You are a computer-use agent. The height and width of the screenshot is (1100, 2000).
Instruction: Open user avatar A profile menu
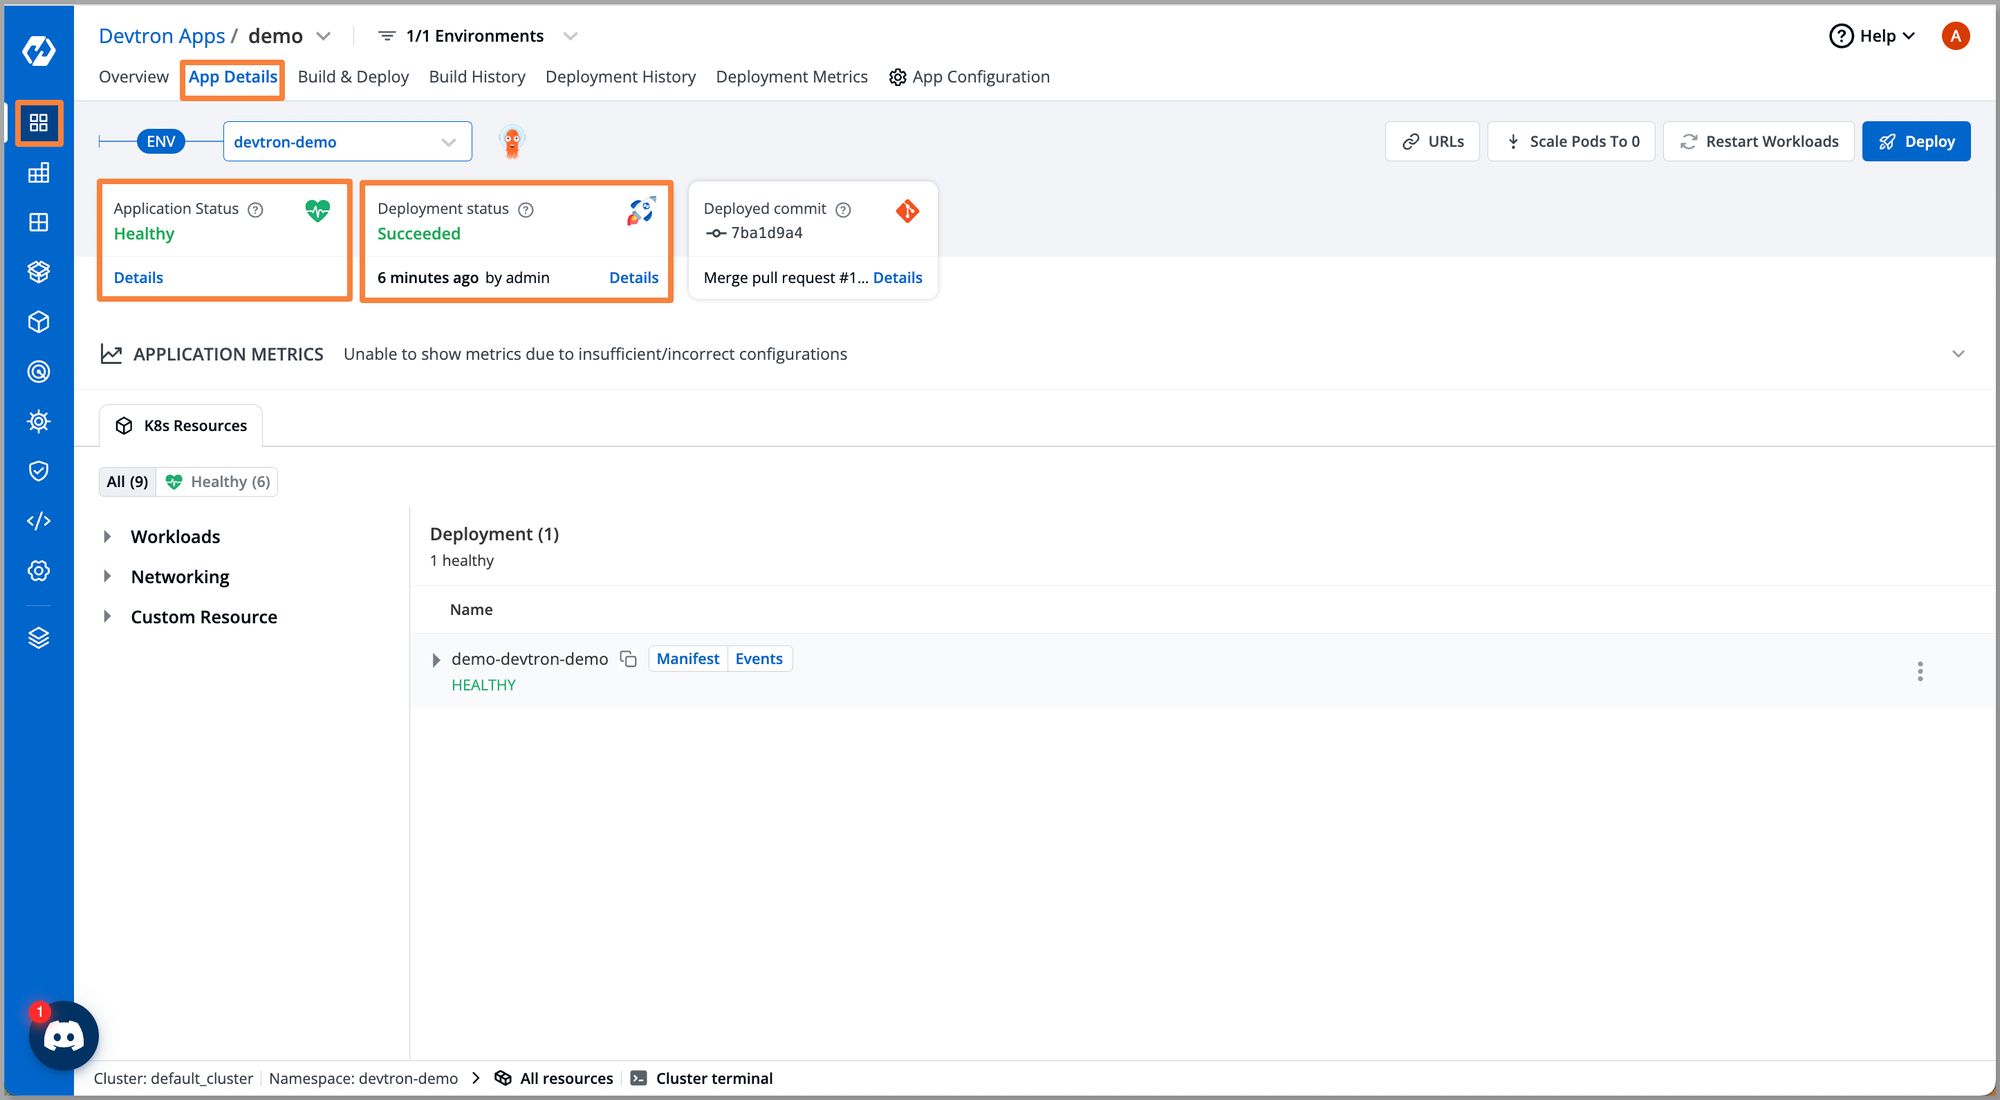coord(1955,36)
